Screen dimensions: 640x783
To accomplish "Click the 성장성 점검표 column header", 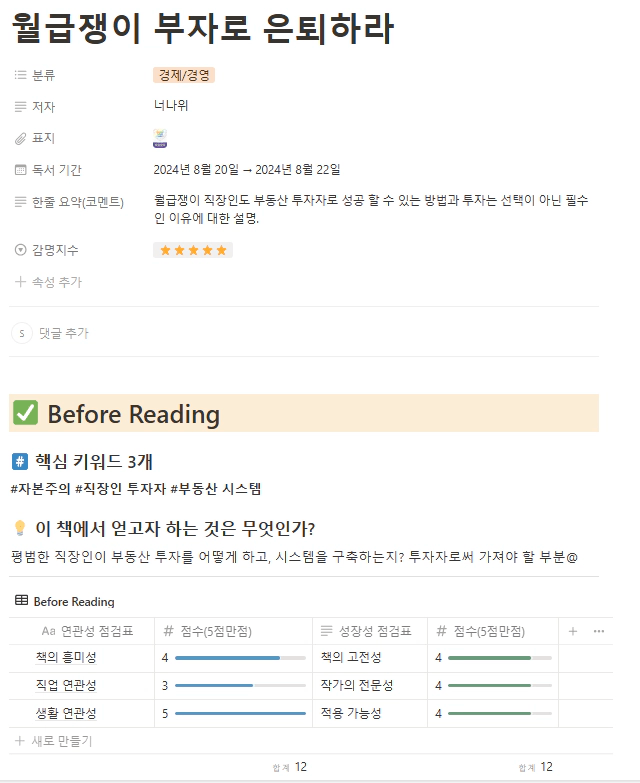I will pyautogui.click(x=366, y=631).
